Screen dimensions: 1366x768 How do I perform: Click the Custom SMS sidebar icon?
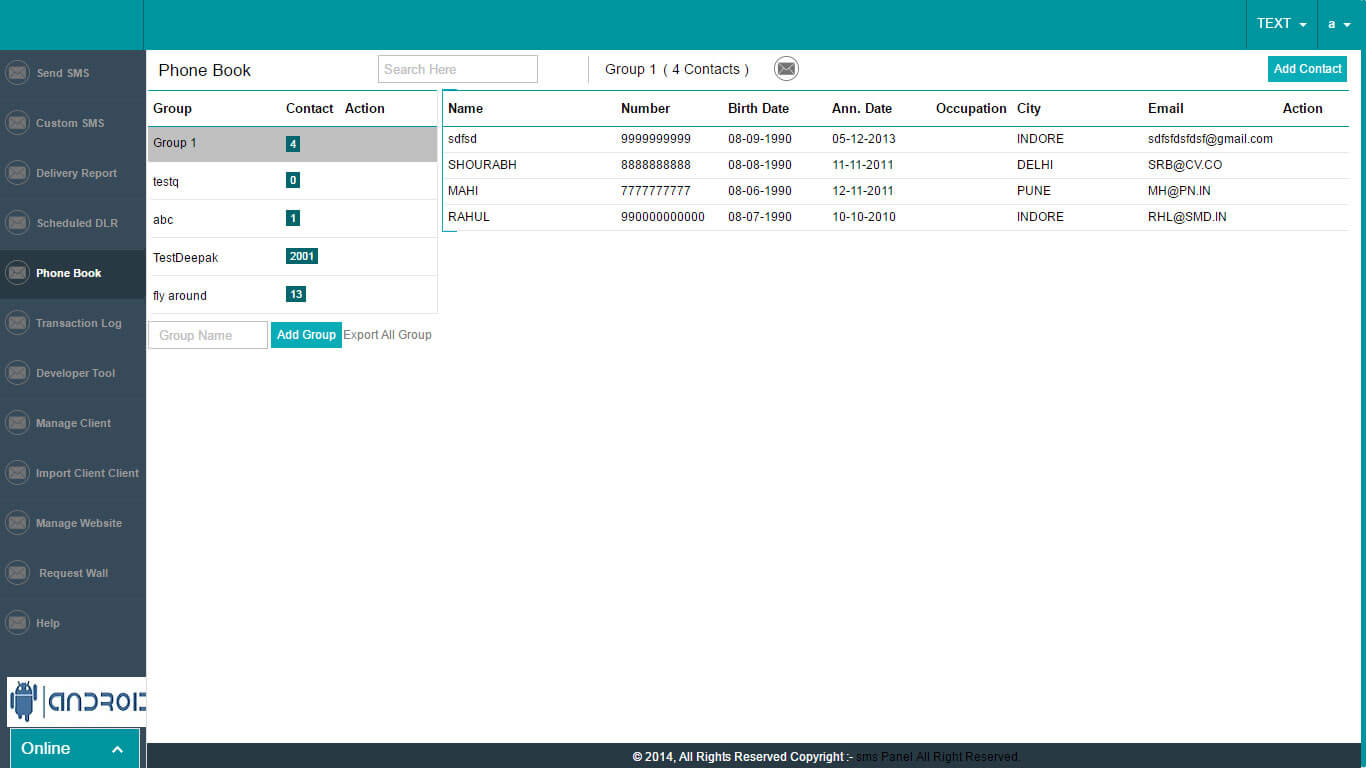(17, 123)
